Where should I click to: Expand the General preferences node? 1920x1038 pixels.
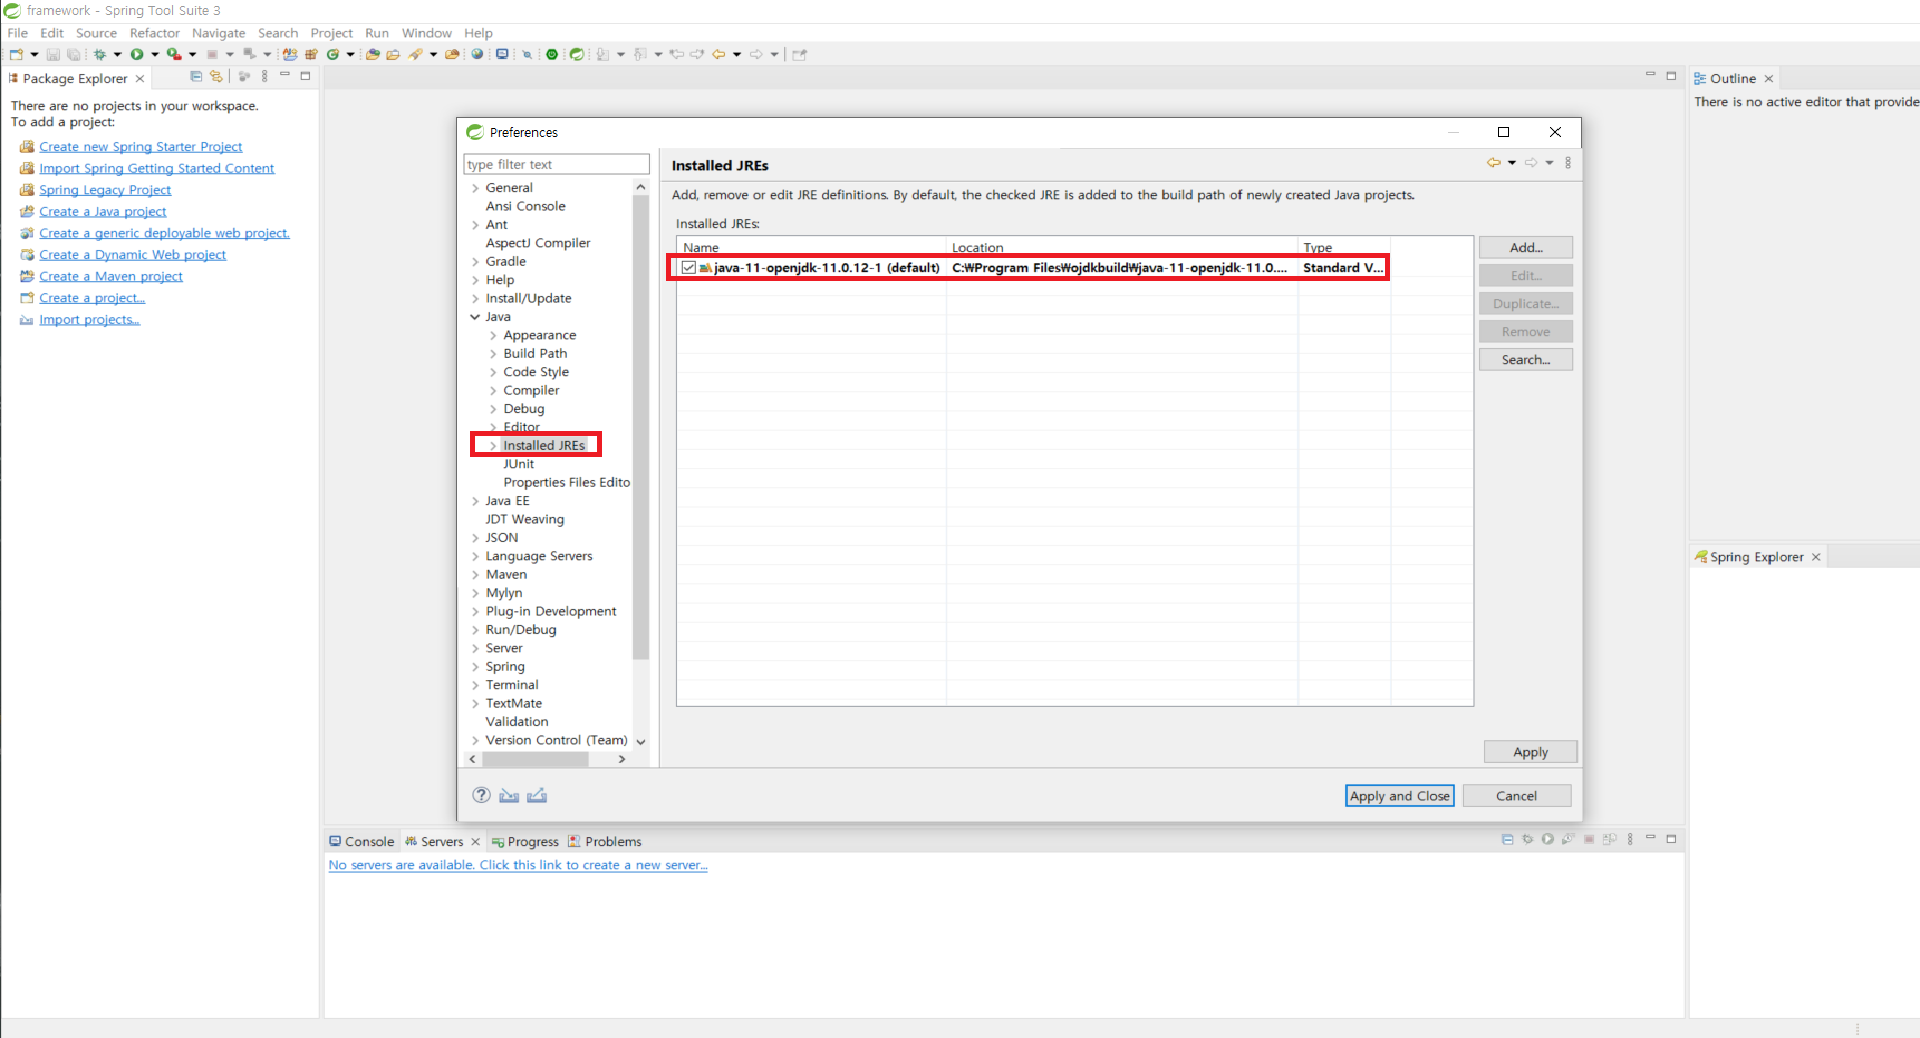(x=475, y=188)
